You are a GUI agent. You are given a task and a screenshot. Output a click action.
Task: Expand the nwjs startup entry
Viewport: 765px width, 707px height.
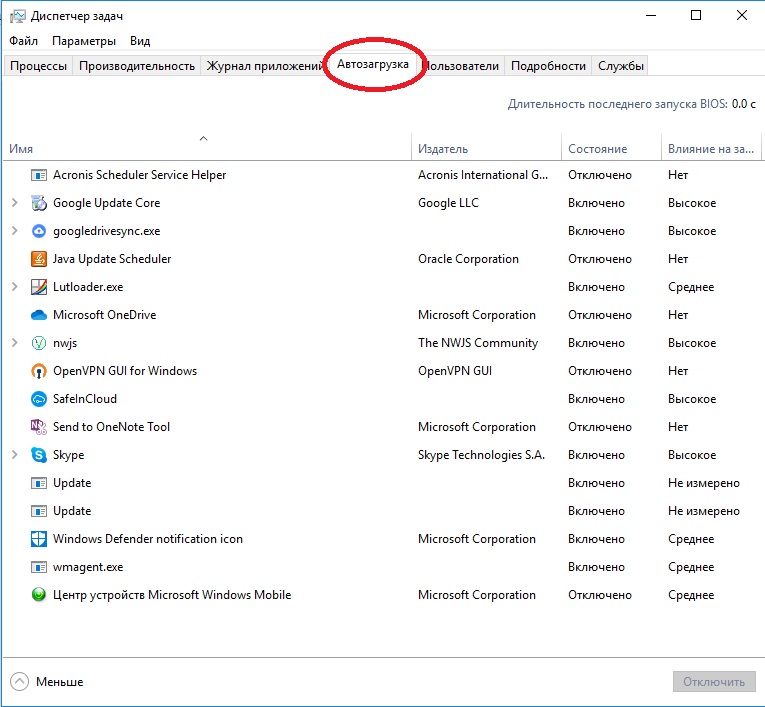pyautogui.click(x=14, y=343)
